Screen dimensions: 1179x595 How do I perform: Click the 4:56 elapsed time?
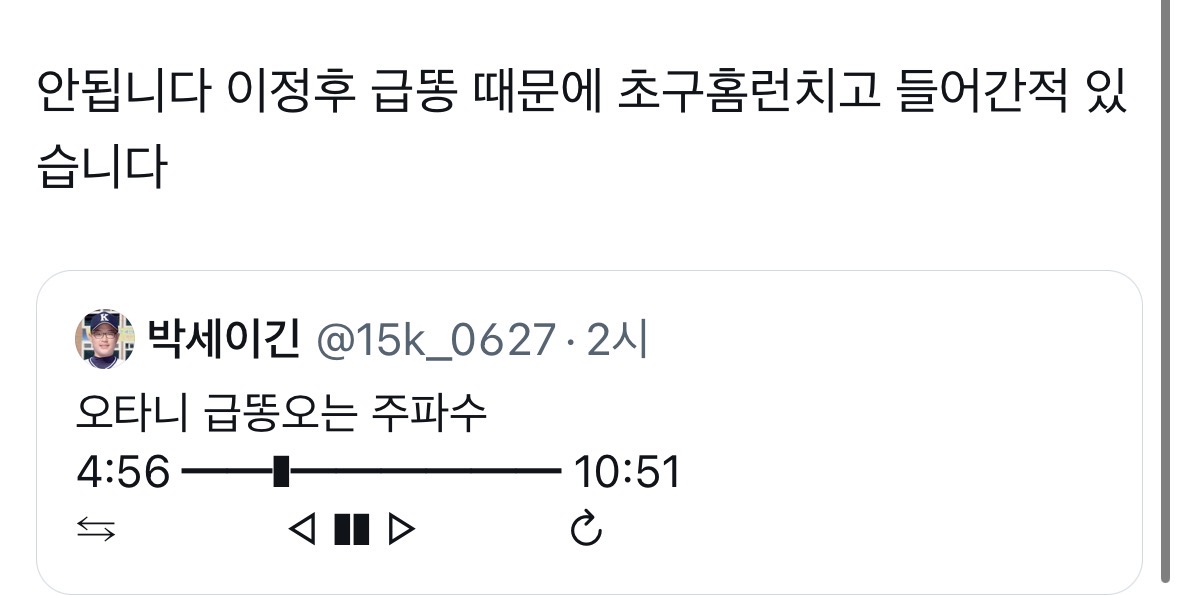click(123, 472)
